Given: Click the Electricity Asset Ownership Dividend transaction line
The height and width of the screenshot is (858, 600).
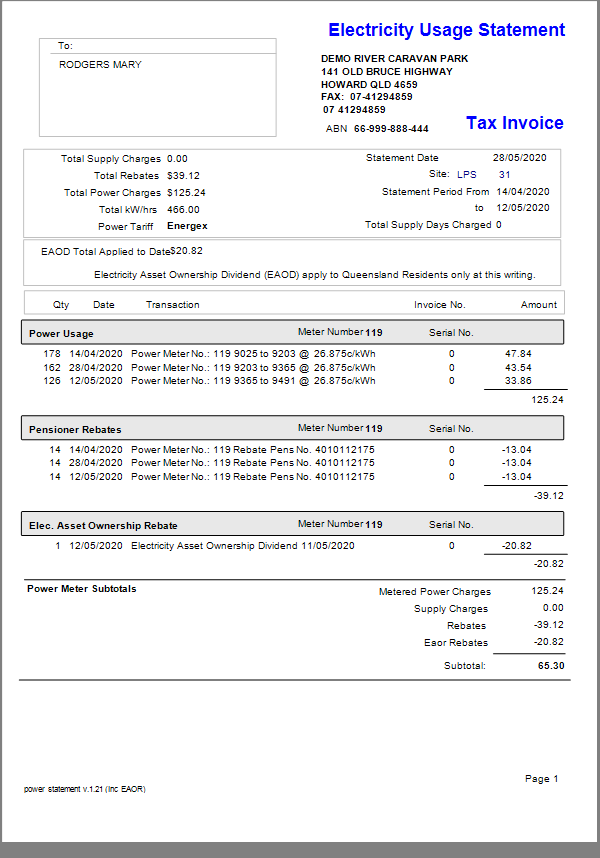Looking at the screenshot, I should (x=242, y=546).
